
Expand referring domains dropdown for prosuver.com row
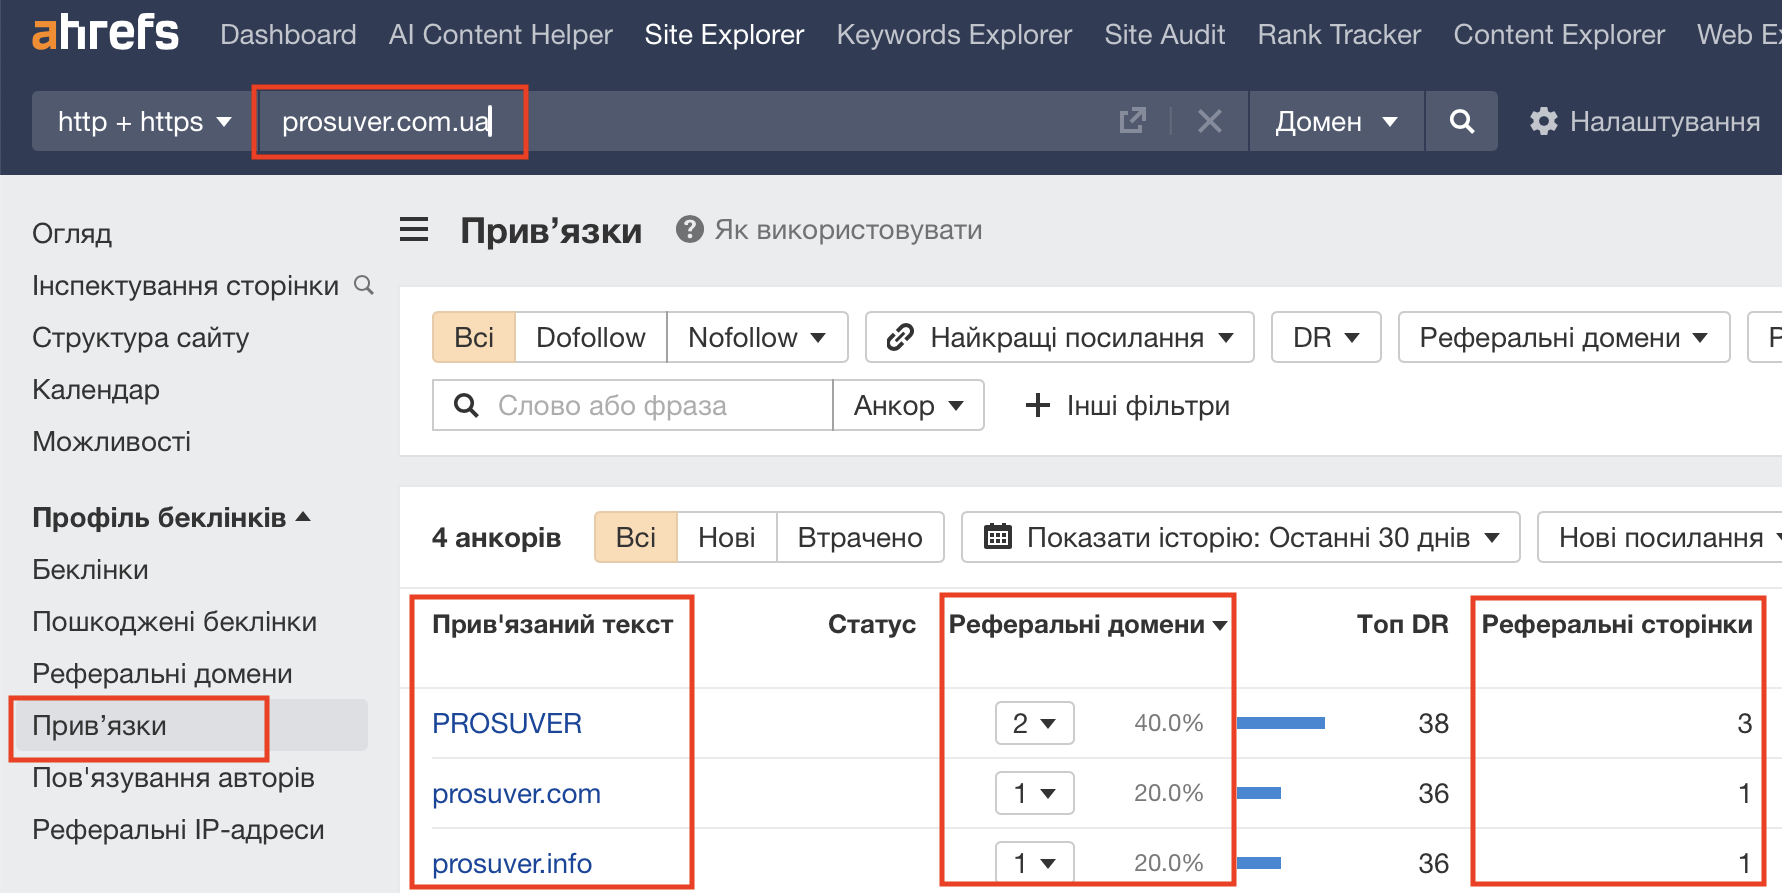pos(1035,793)
